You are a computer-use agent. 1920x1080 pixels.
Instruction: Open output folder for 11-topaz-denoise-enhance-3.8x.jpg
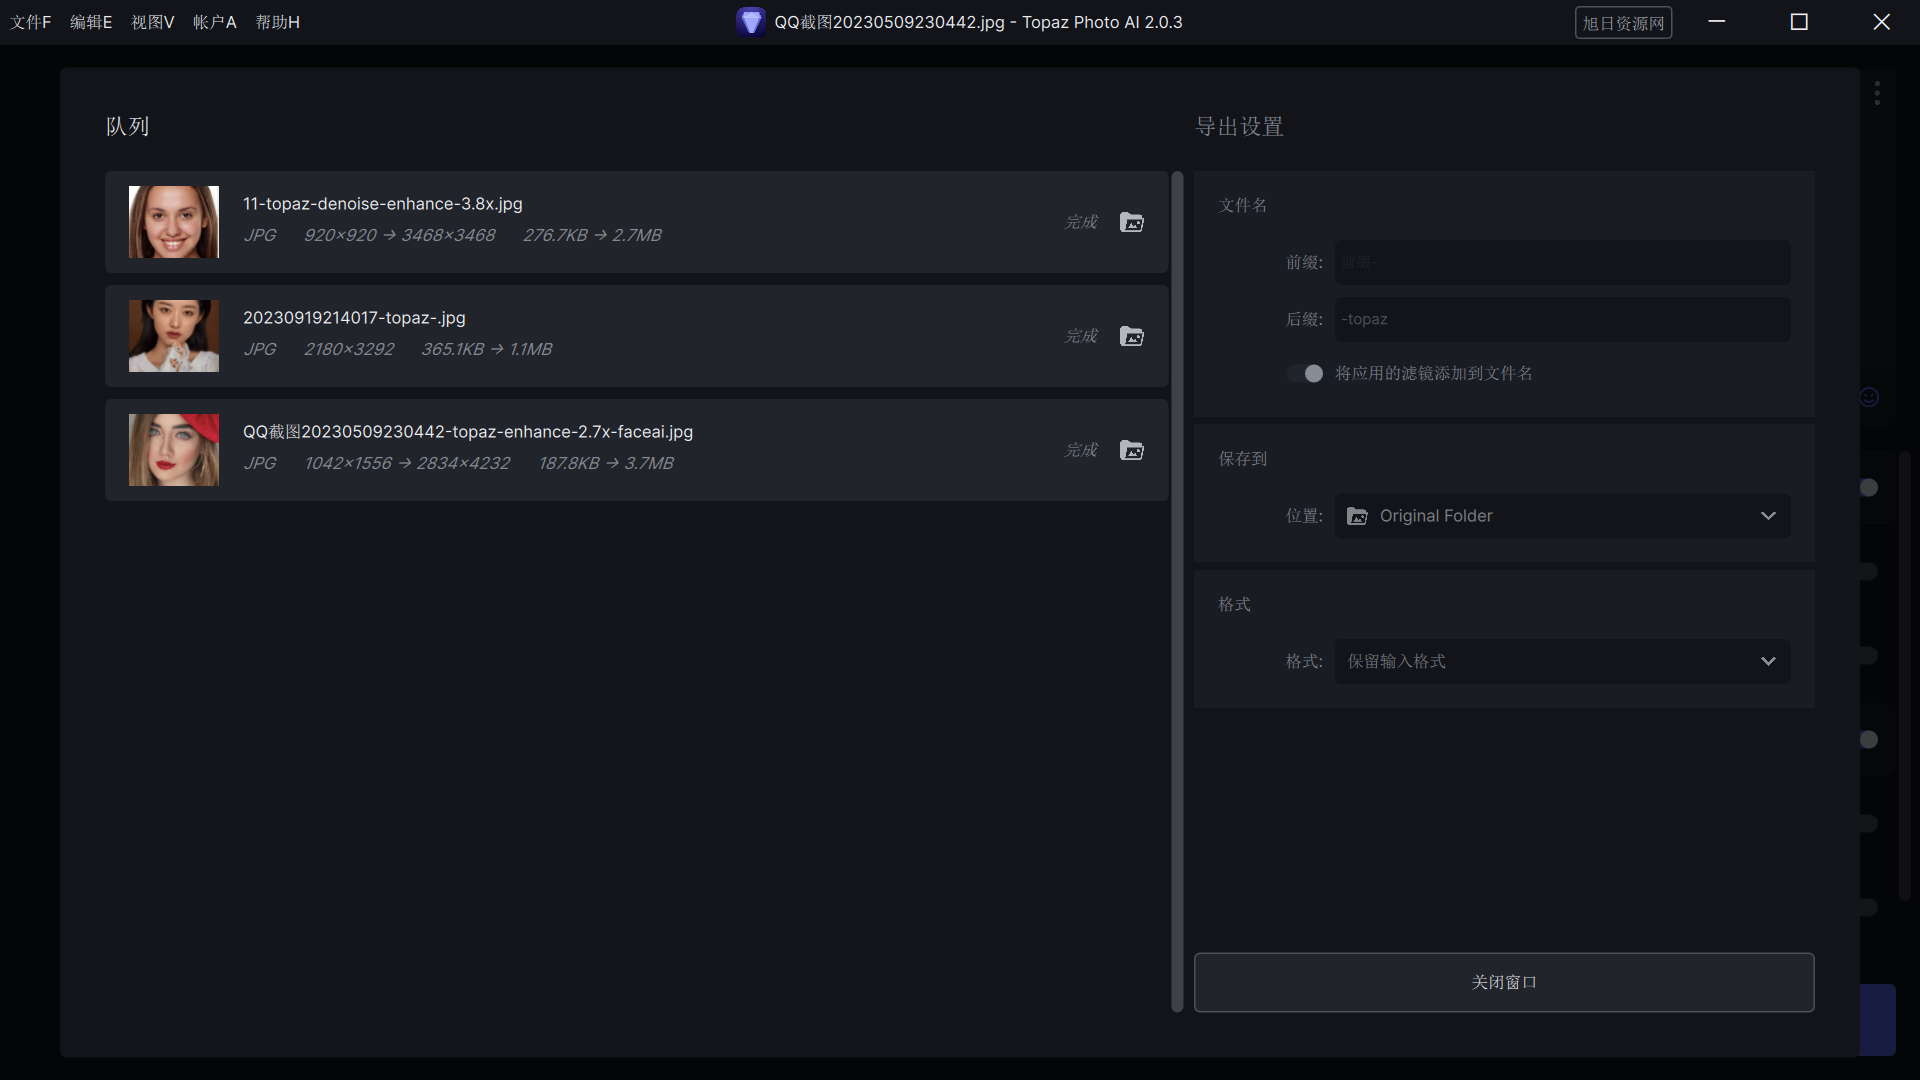(1131, 222)
